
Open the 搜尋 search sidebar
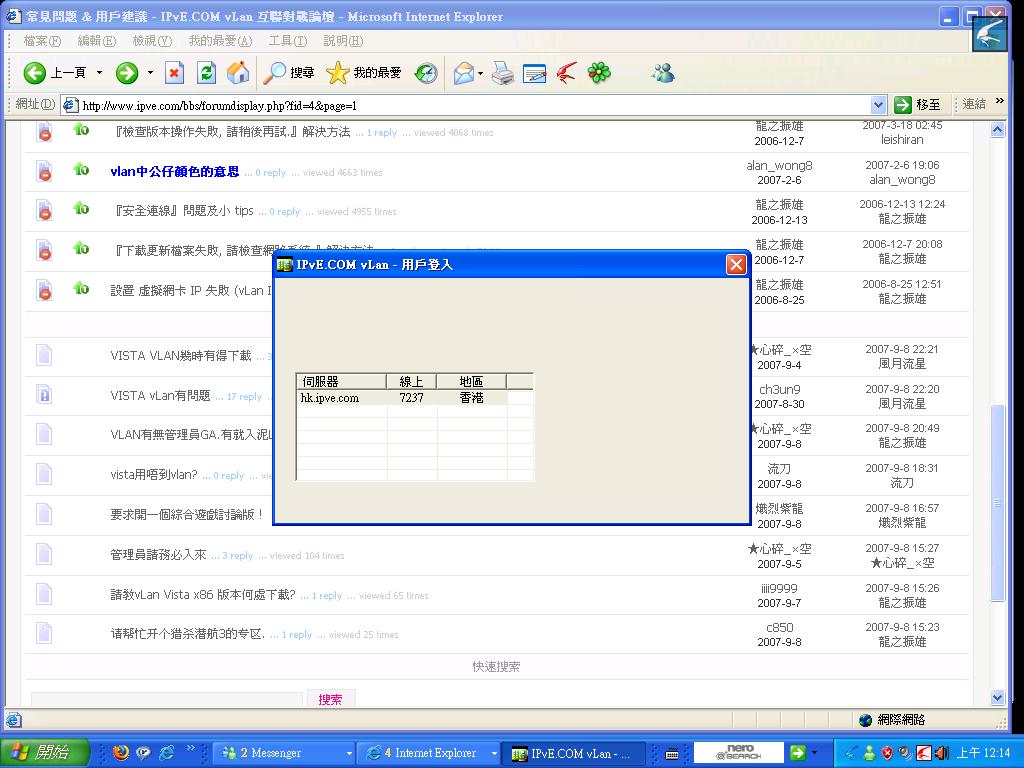[290, 73]
